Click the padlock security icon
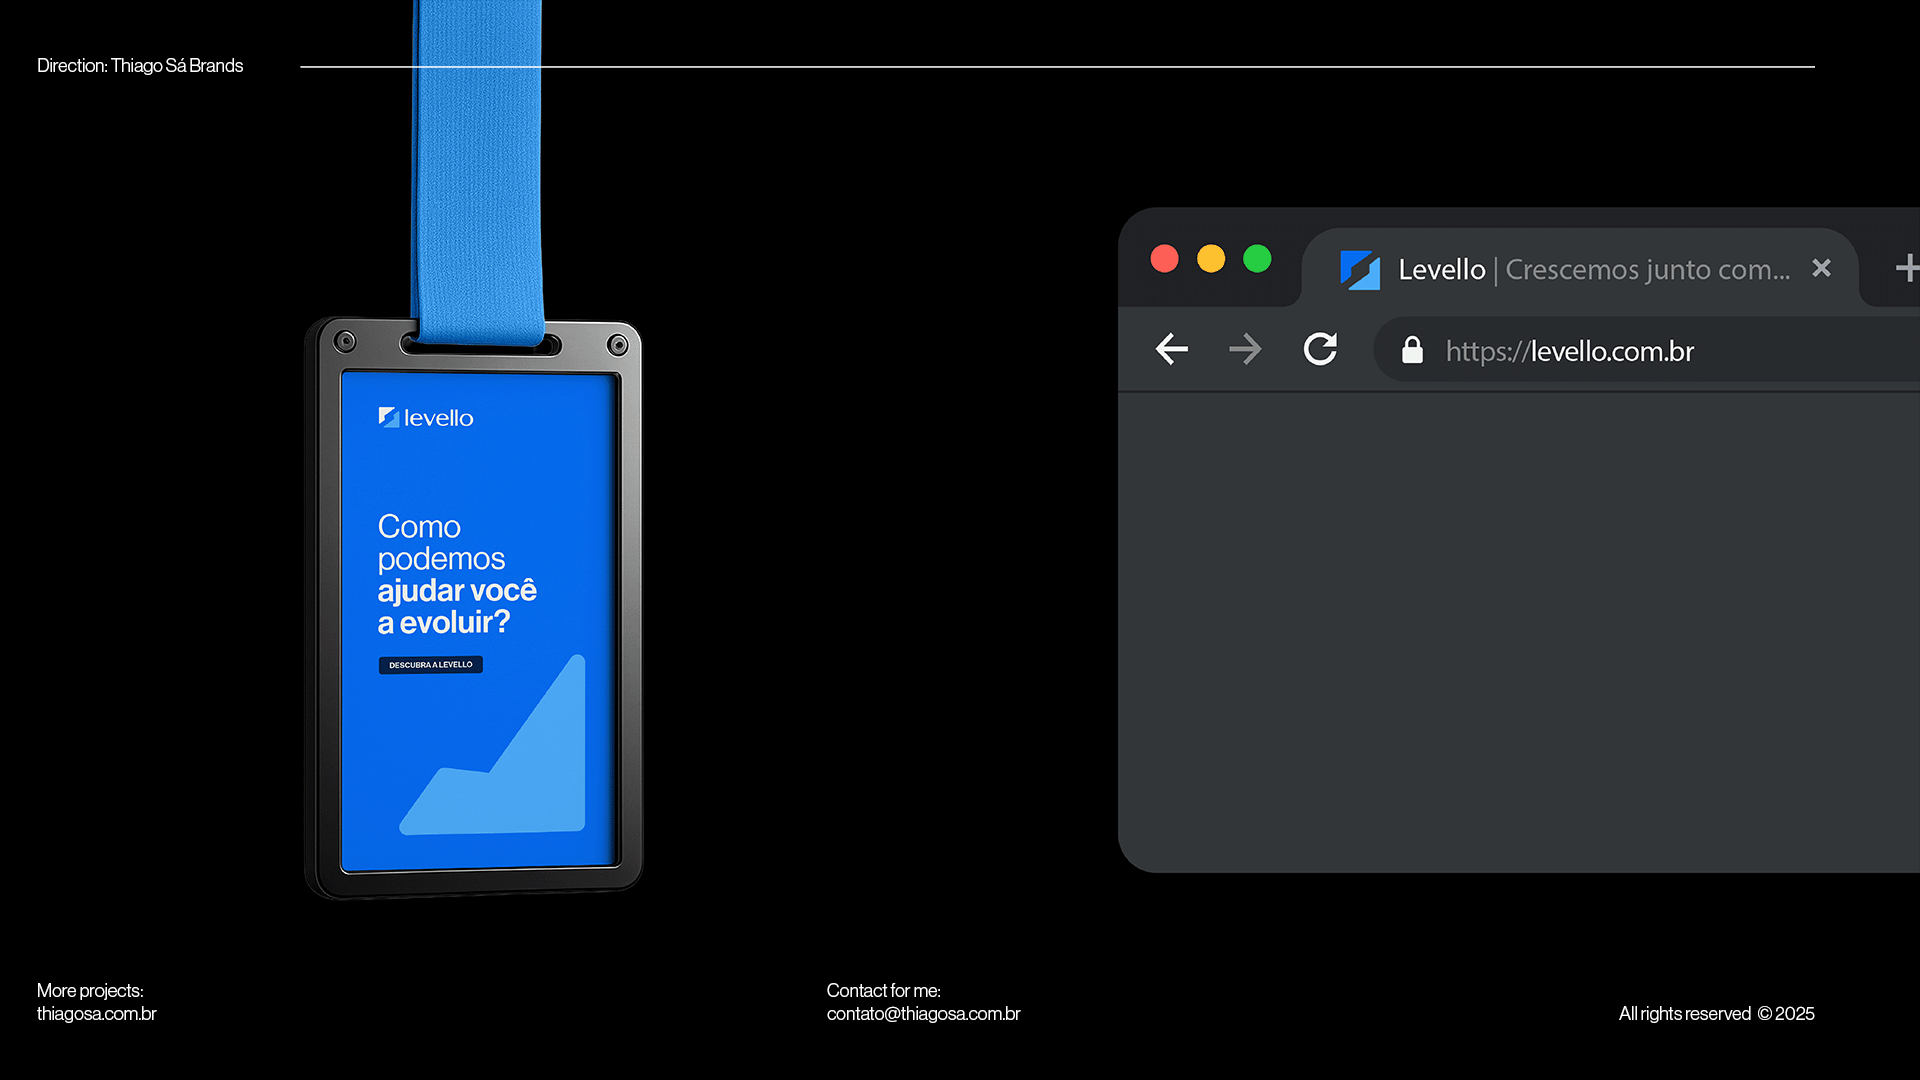This screenshot has width=1920, height=1080. tap(1412, 350)
